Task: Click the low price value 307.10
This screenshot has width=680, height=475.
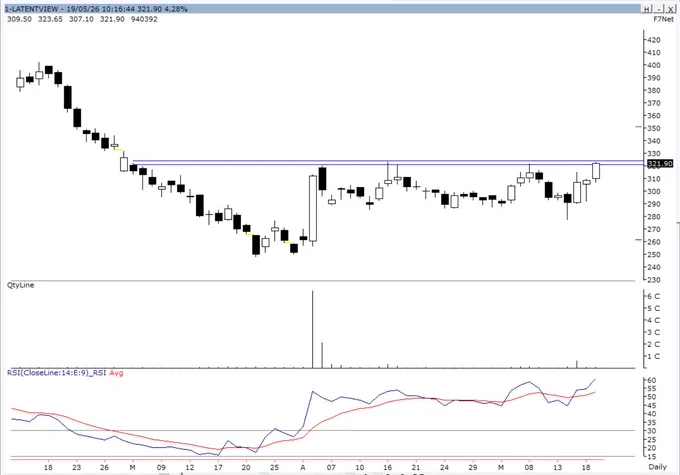Action: pos(81,19)
